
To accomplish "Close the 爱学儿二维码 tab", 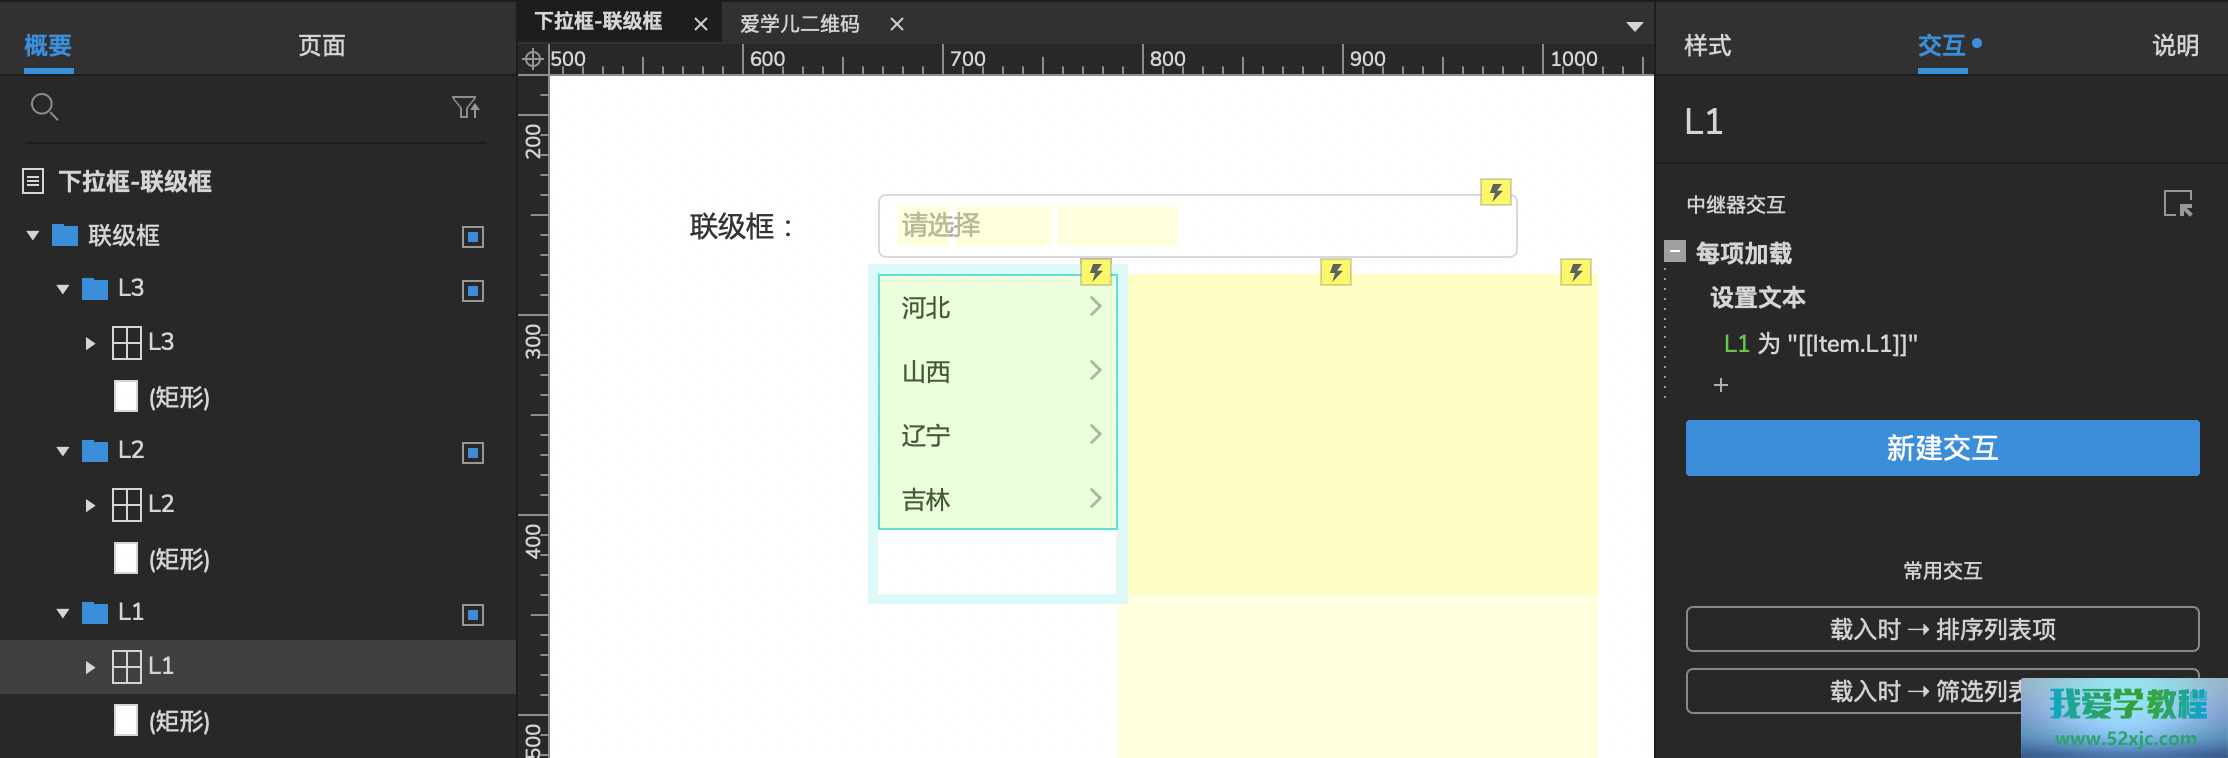I will click(x=897, y=24).
